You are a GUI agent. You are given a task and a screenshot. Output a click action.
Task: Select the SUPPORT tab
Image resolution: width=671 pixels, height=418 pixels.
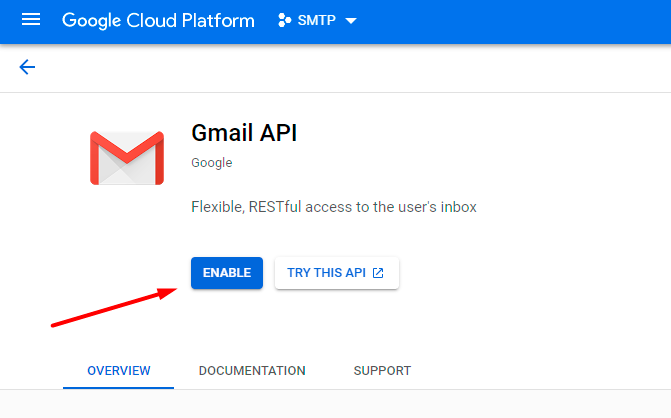(x=382, y=371)
